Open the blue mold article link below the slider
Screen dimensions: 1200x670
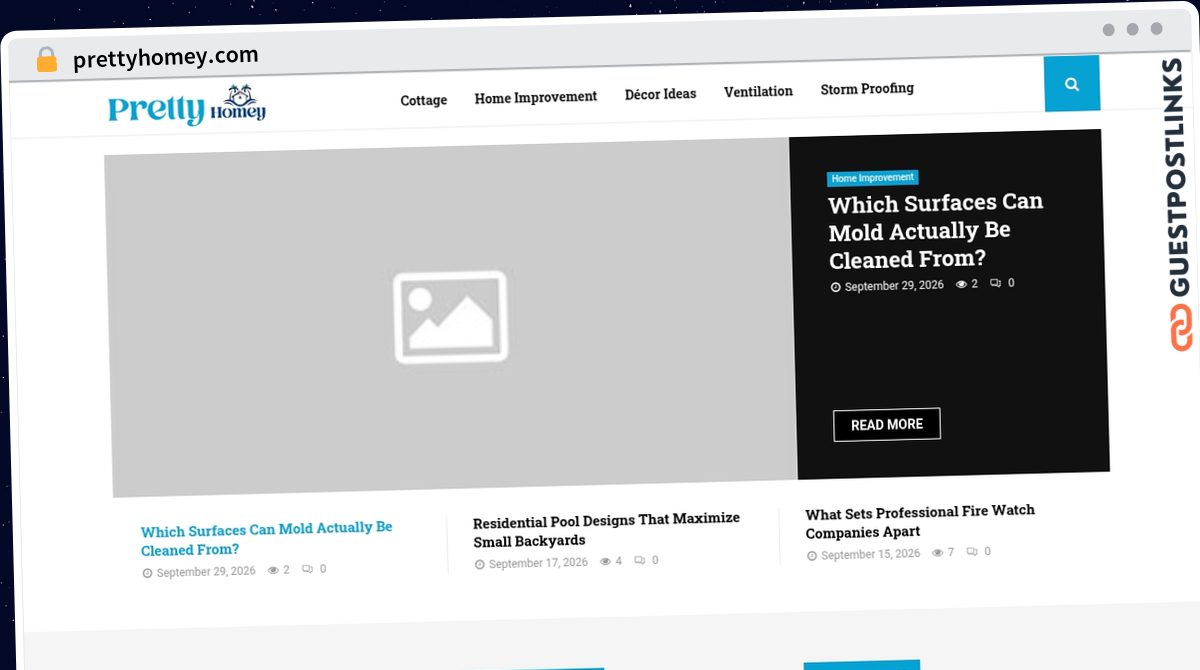[266, 538]
